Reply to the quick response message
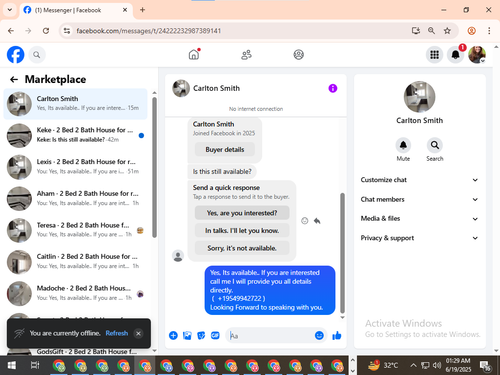500x375 pixels. (x=317, y=221)
